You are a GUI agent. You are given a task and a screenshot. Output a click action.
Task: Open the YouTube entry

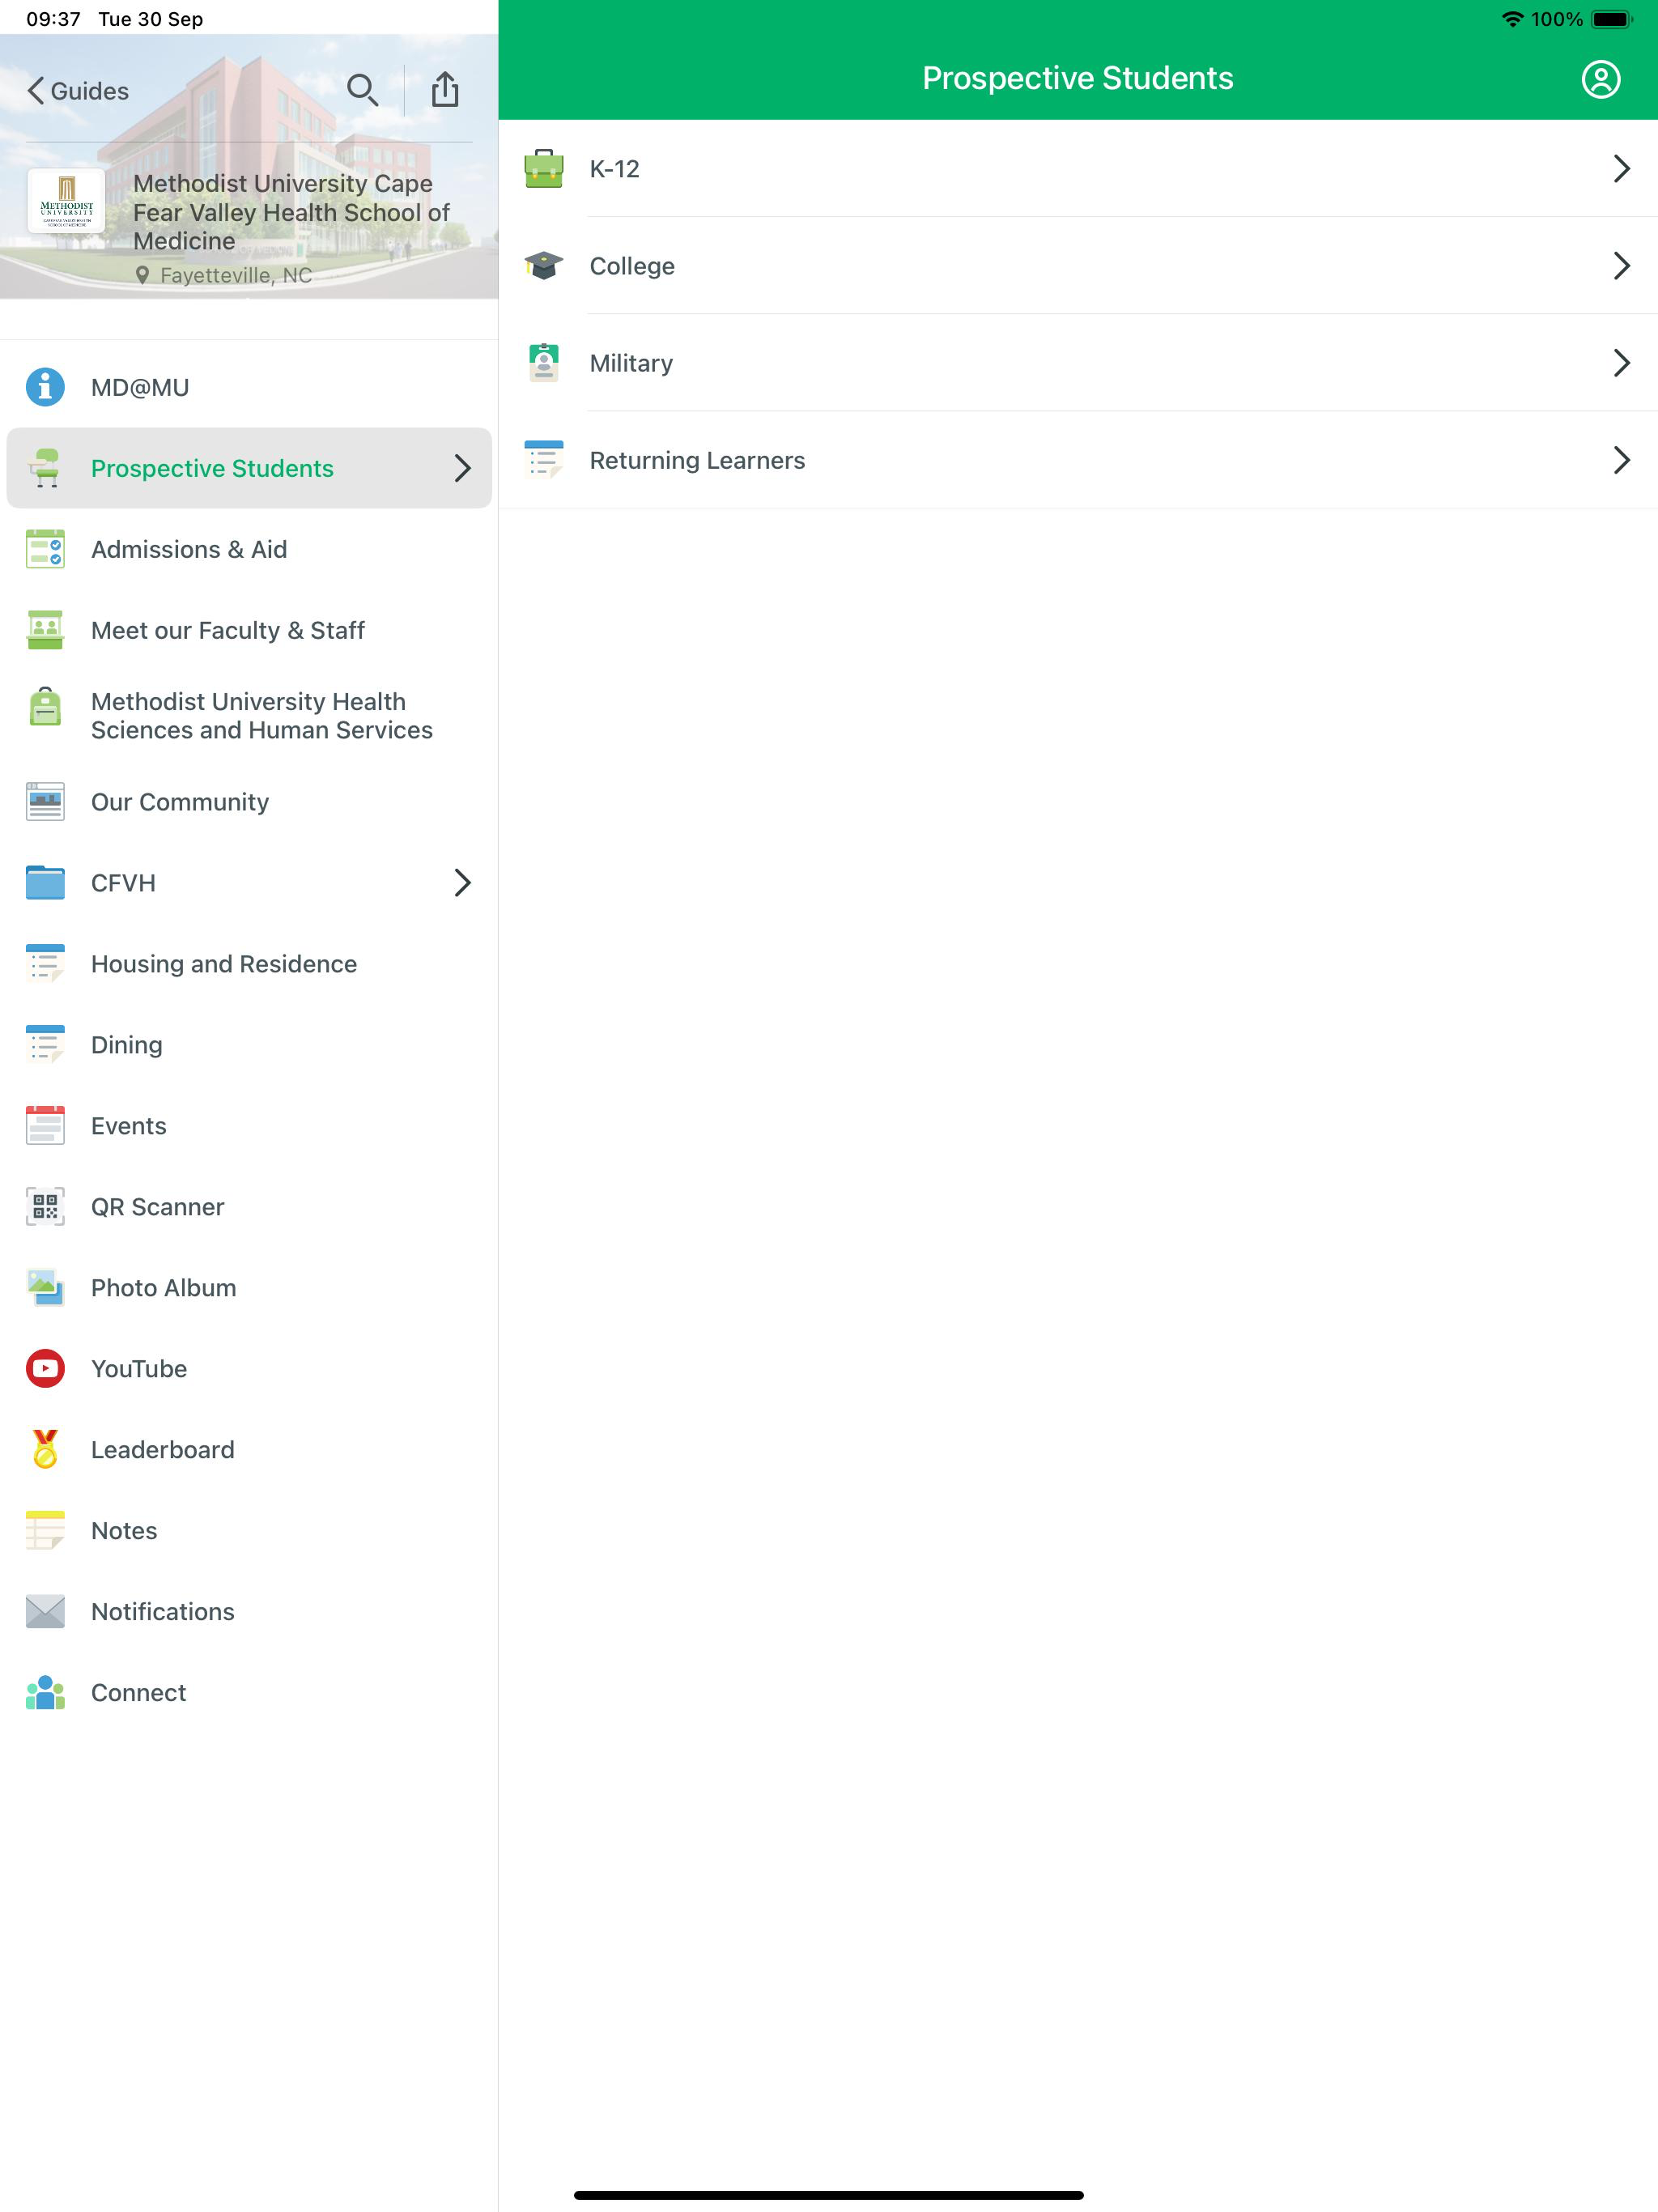pos(249,1369)
